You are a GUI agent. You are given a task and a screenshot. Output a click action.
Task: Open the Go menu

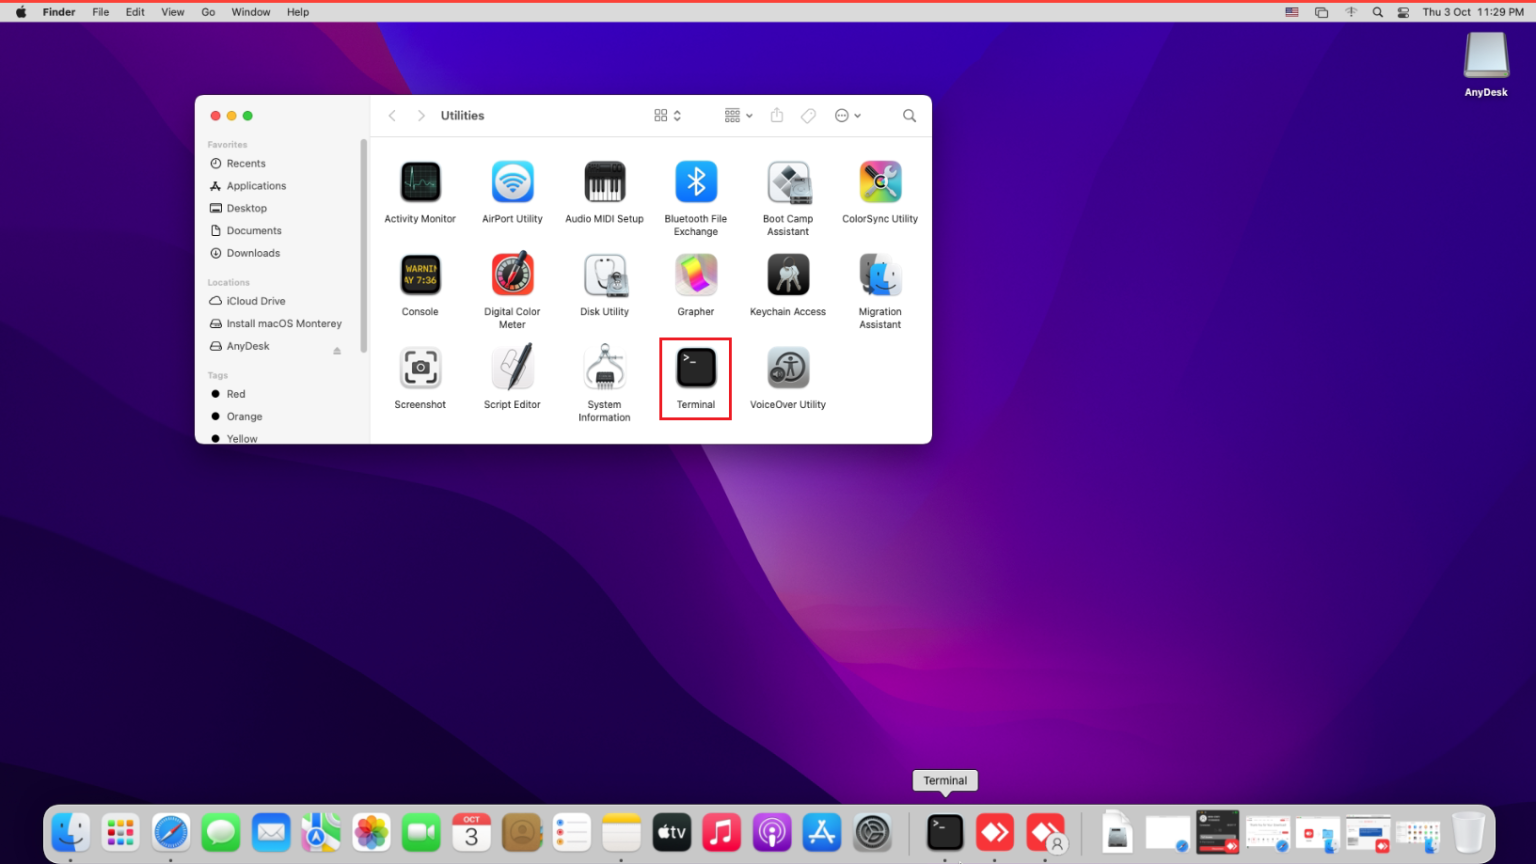pos(207,11)
